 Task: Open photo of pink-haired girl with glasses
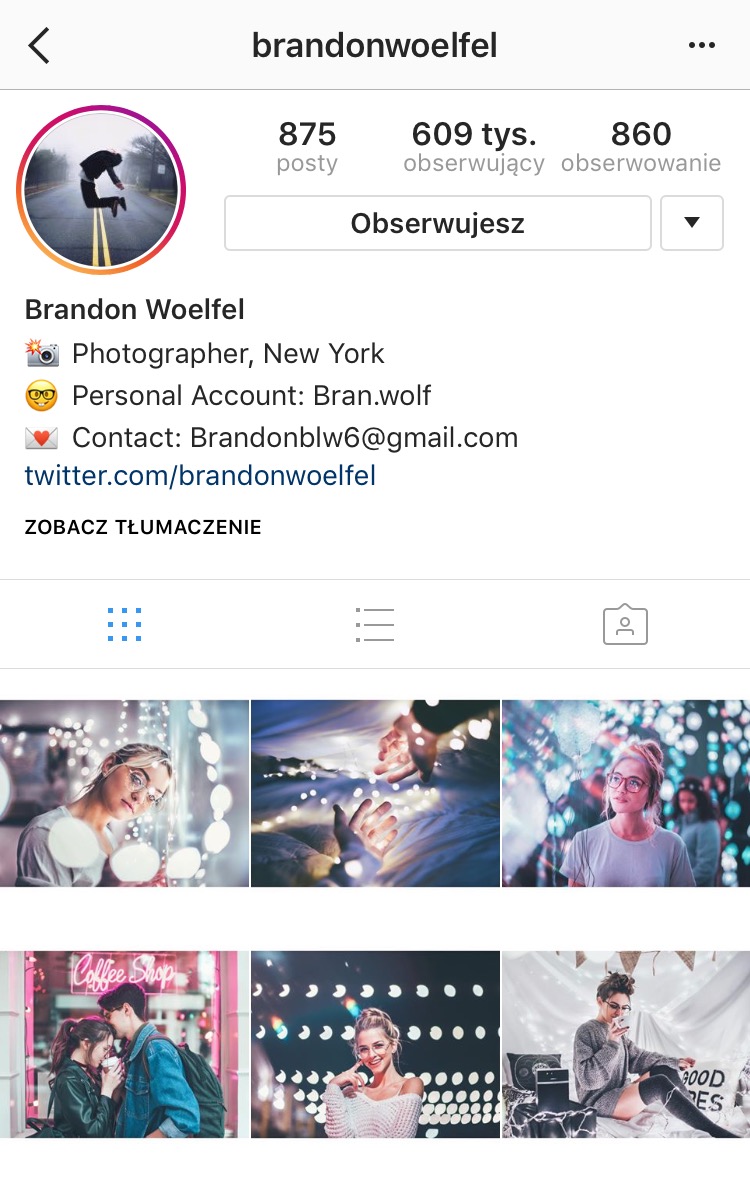coord(626,793)
